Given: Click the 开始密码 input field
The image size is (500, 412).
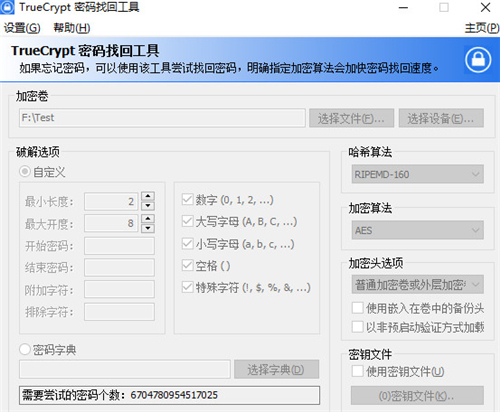Looking at the screenshot, I should pyautogui.click(x=119, y=246).
